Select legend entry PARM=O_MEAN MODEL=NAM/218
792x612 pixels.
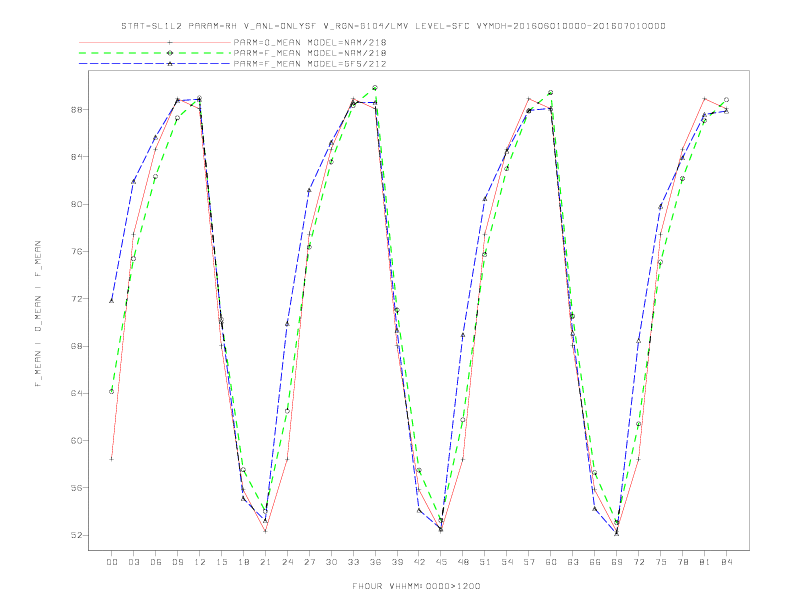click(x=310, y=42)
